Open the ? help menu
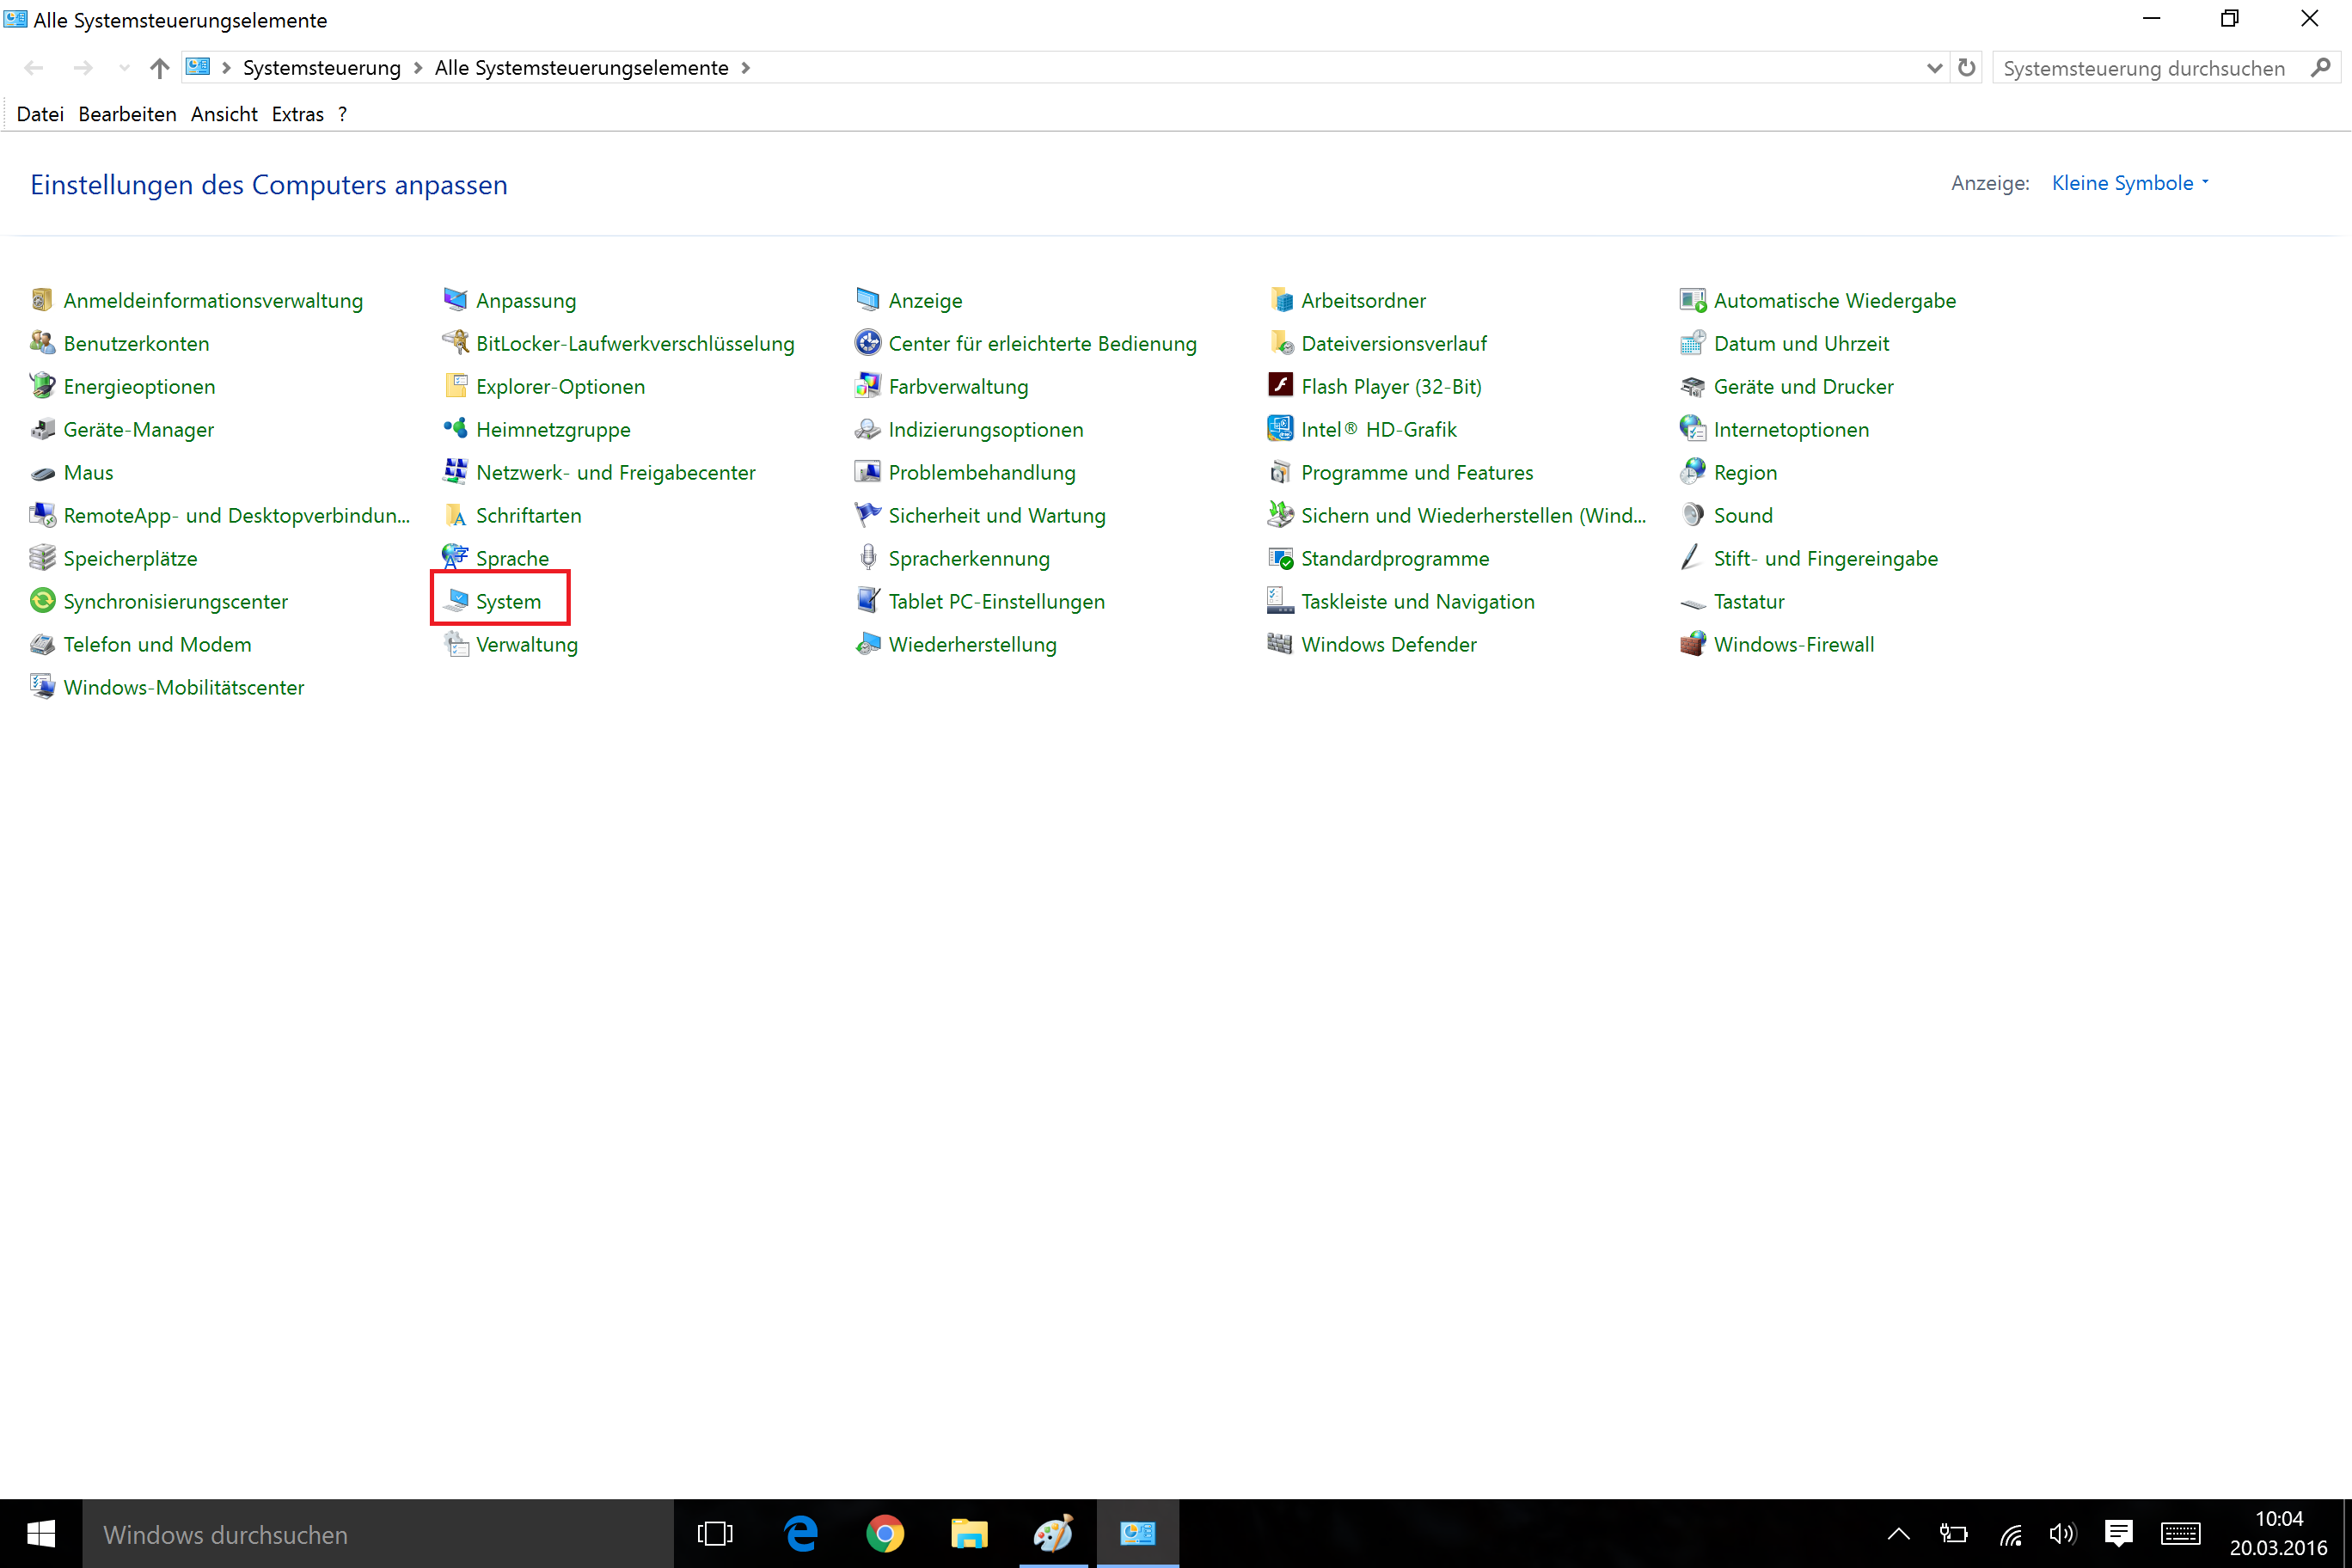Image resolution: width=2352 pixels, height=1568 pixels. (342, 114)
